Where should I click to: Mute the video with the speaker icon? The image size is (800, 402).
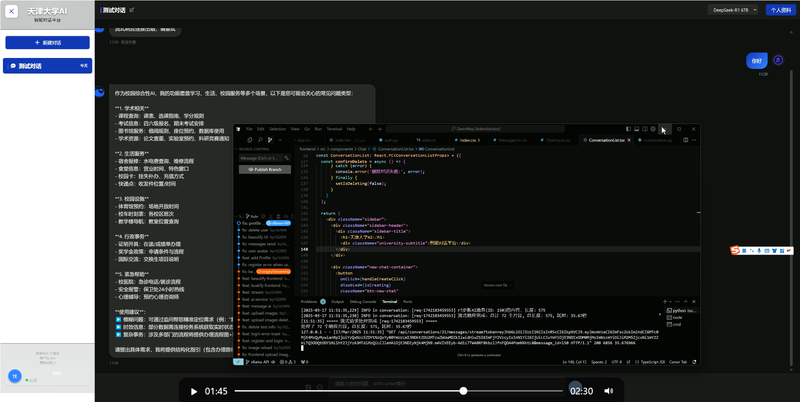[609, 391]
